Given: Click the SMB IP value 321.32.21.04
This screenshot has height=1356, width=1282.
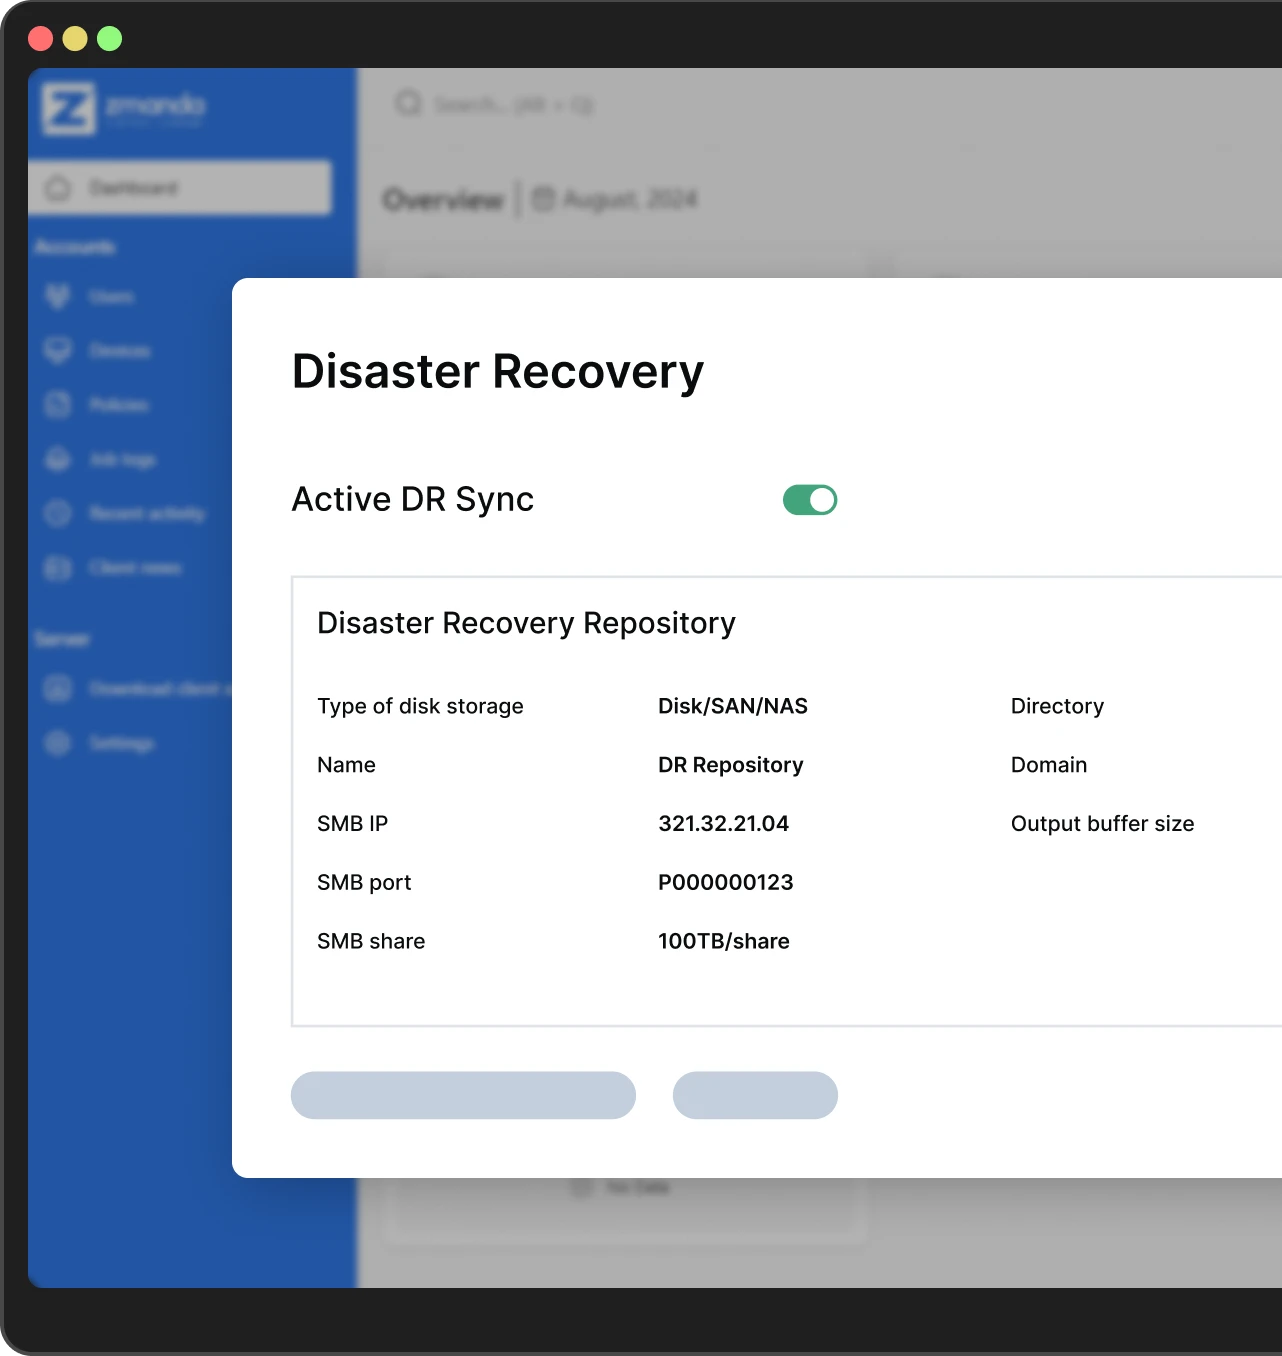Looking at the screenshot, I should pos(723,824).
